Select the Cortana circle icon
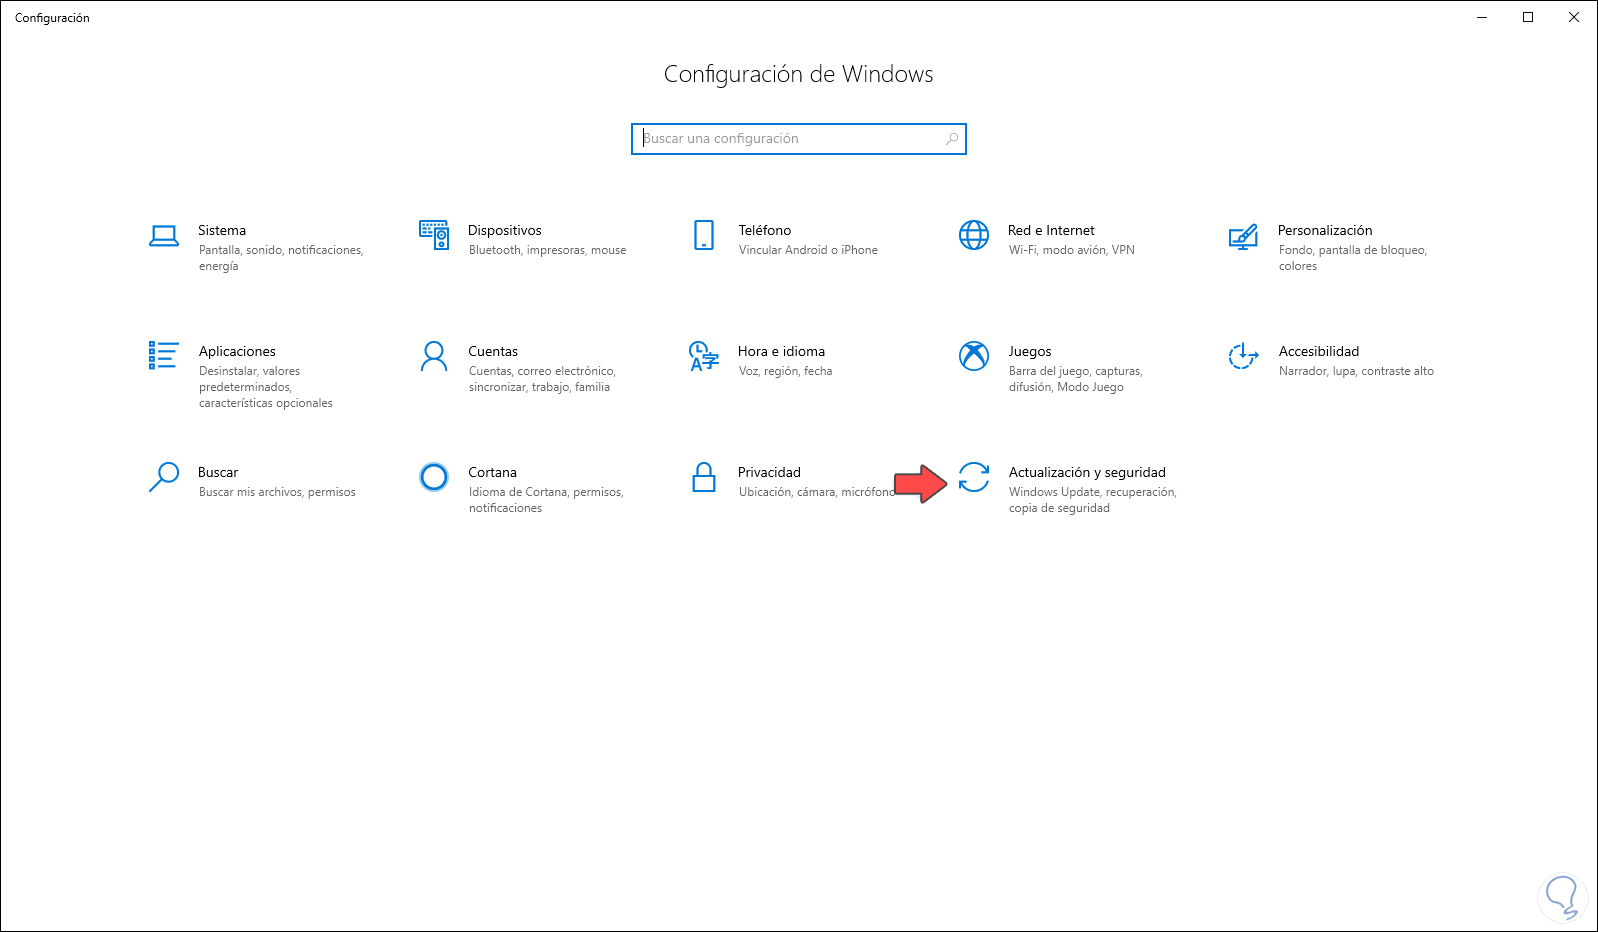Viewport: 1598px width, 932px height. coord(434,477)
